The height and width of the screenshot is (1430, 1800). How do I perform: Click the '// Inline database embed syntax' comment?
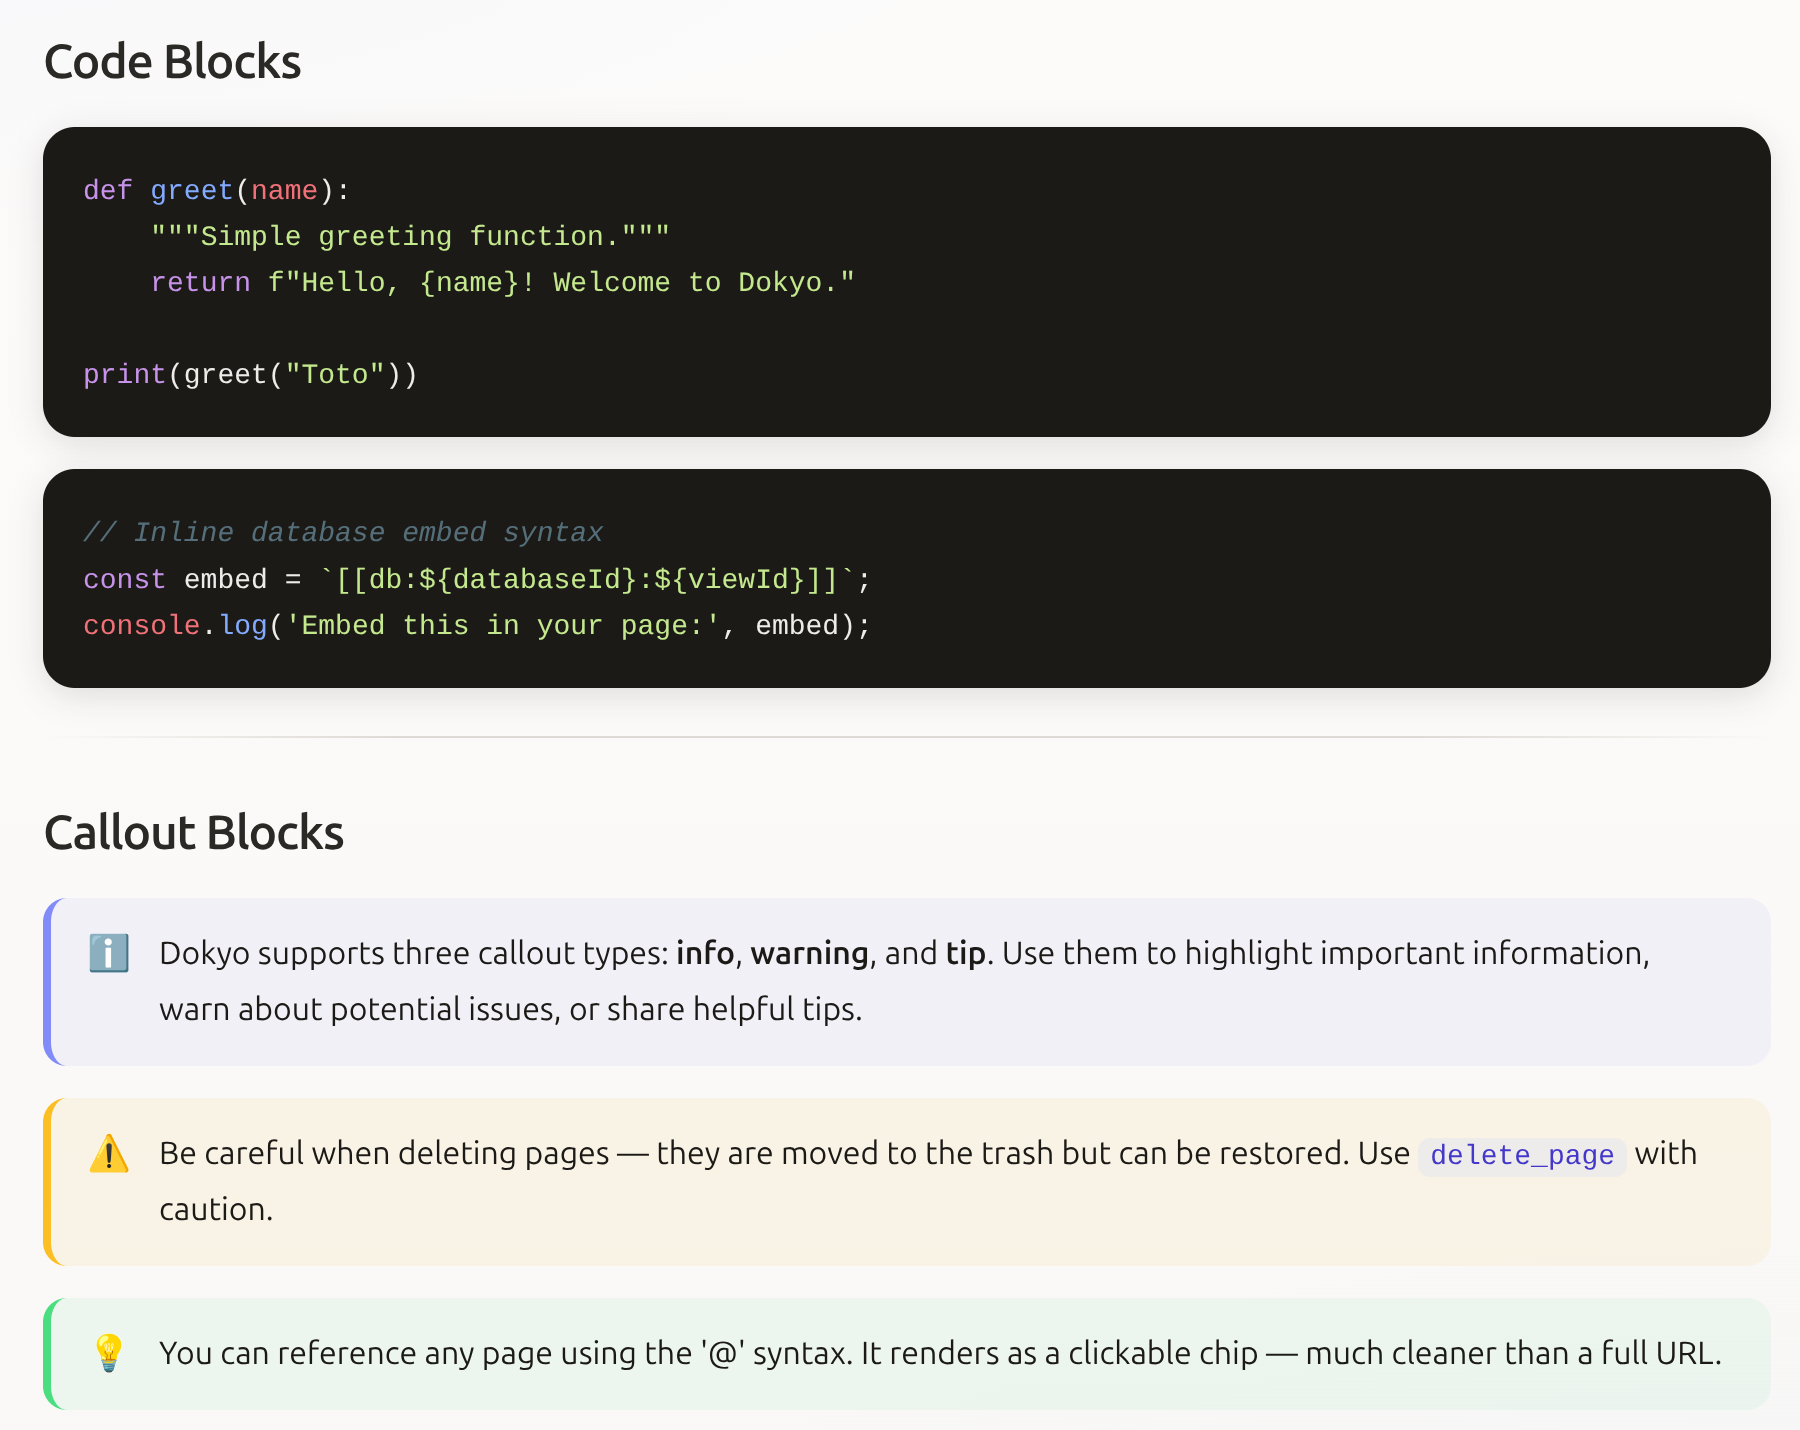click(343, 532)
